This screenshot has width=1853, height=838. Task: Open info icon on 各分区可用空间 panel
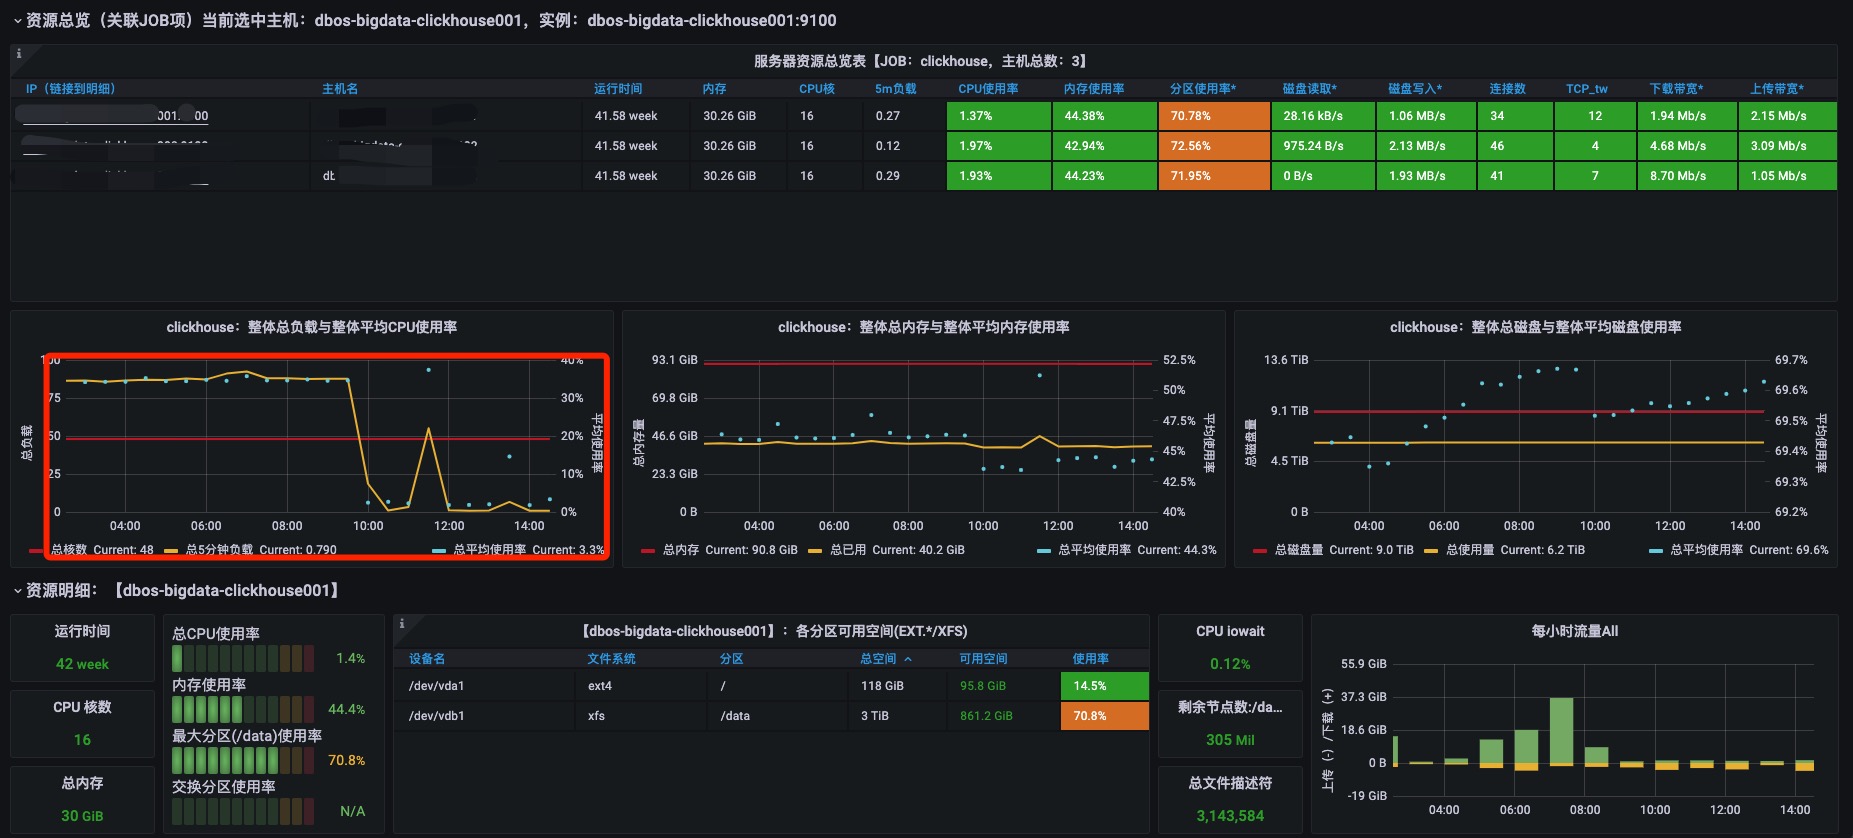pos(402,623)
